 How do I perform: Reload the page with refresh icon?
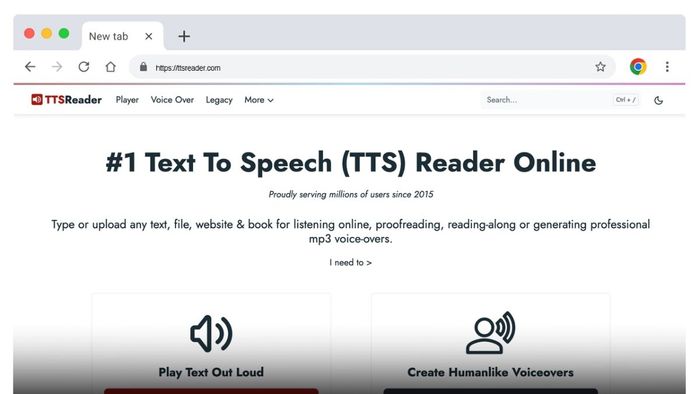point(83,67)
